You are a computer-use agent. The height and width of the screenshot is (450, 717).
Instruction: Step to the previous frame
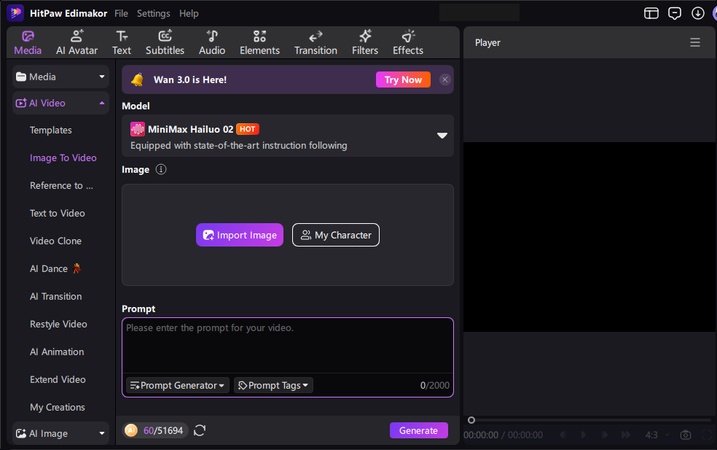click(x=562, y=435)
